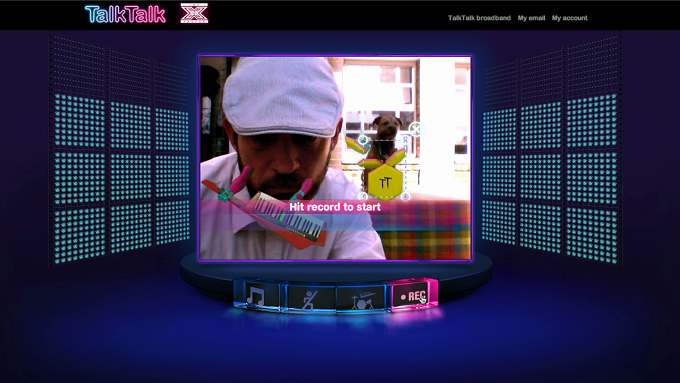Click the bottom-right handle of drum sticker
Viewport: 680px width, 383px height.
pos(405,197)
